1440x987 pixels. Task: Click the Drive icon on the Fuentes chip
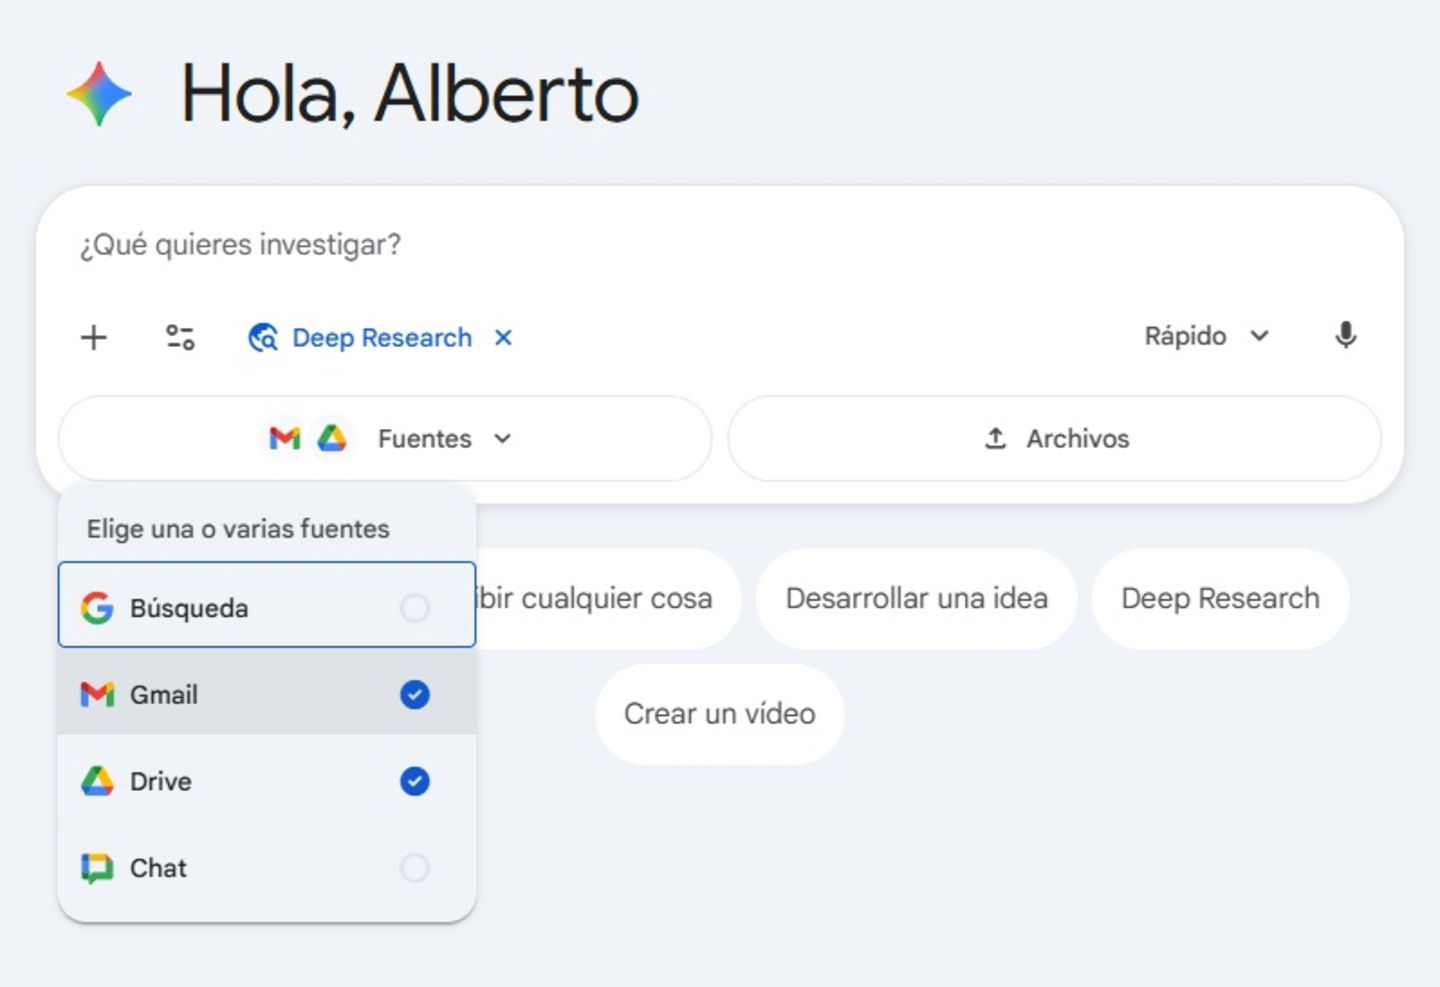coord(334,438)
